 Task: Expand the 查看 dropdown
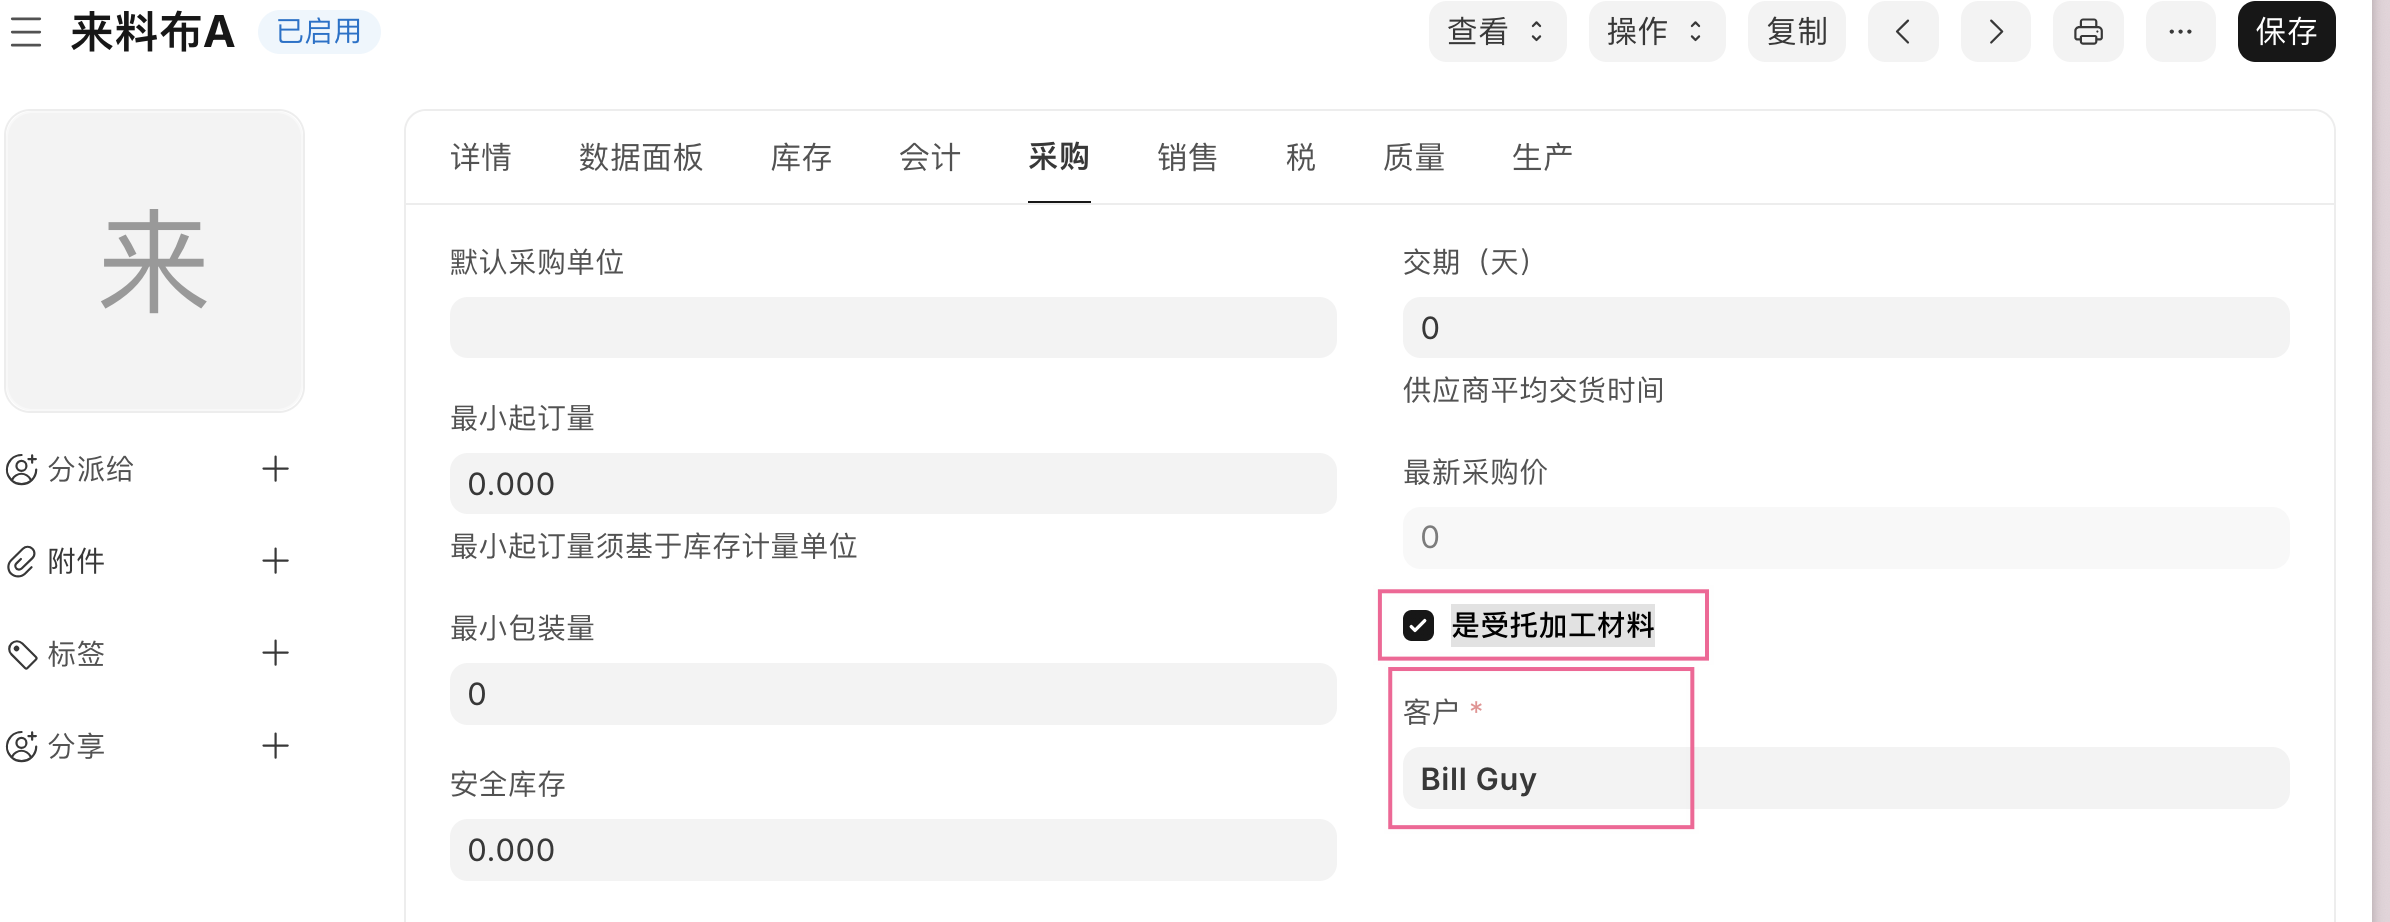pos(1496,32)
